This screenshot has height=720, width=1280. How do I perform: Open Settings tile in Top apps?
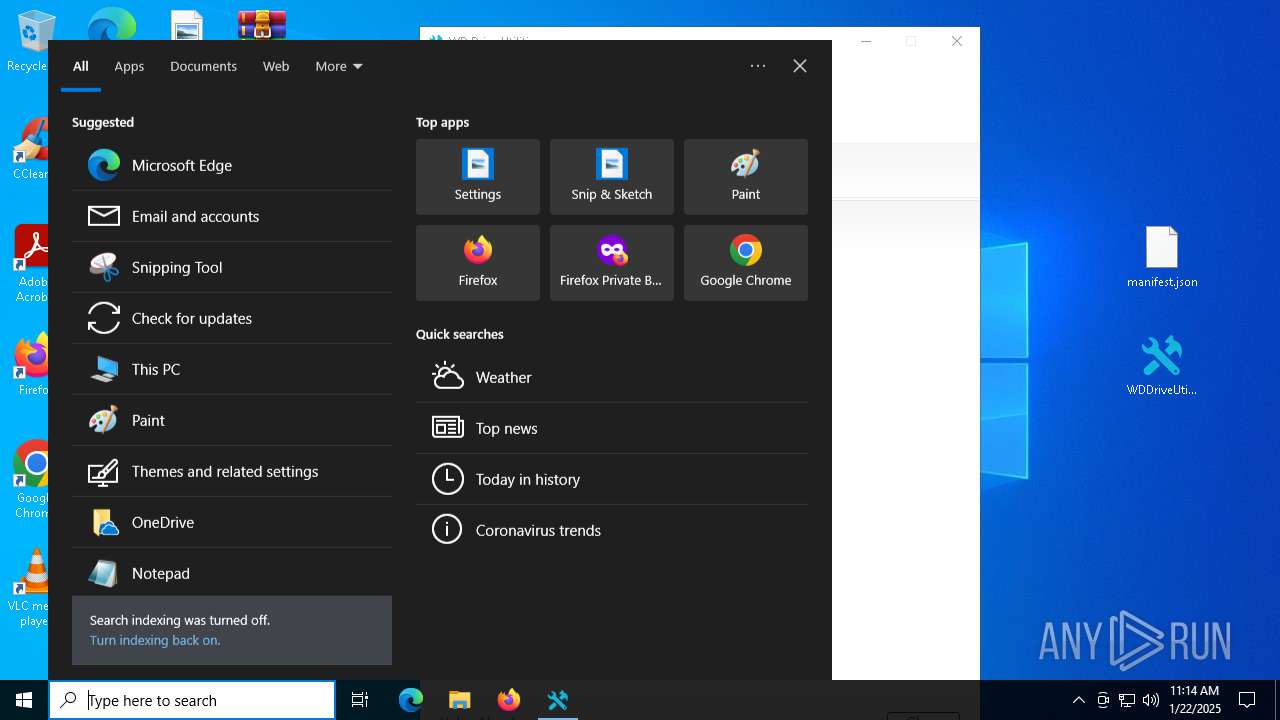click(x=478, y=177)
